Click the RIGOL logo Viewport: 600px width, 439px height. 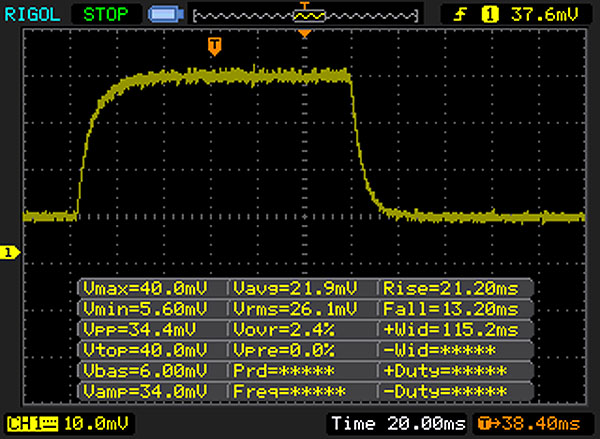32,15
